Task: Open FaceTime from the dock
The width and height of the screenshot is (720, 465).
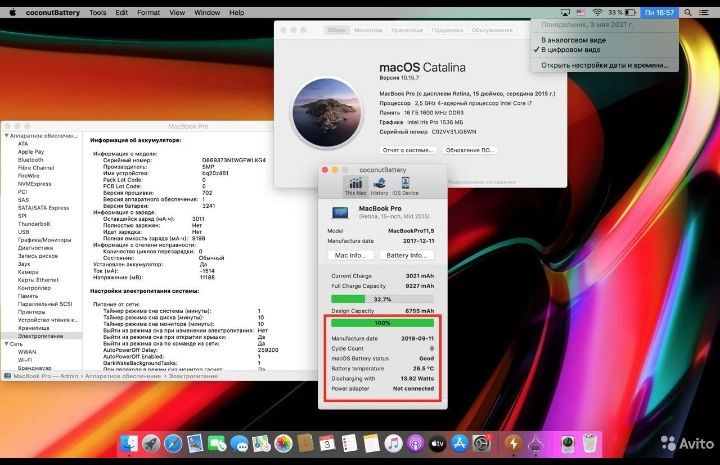Action: coord(217,444)
